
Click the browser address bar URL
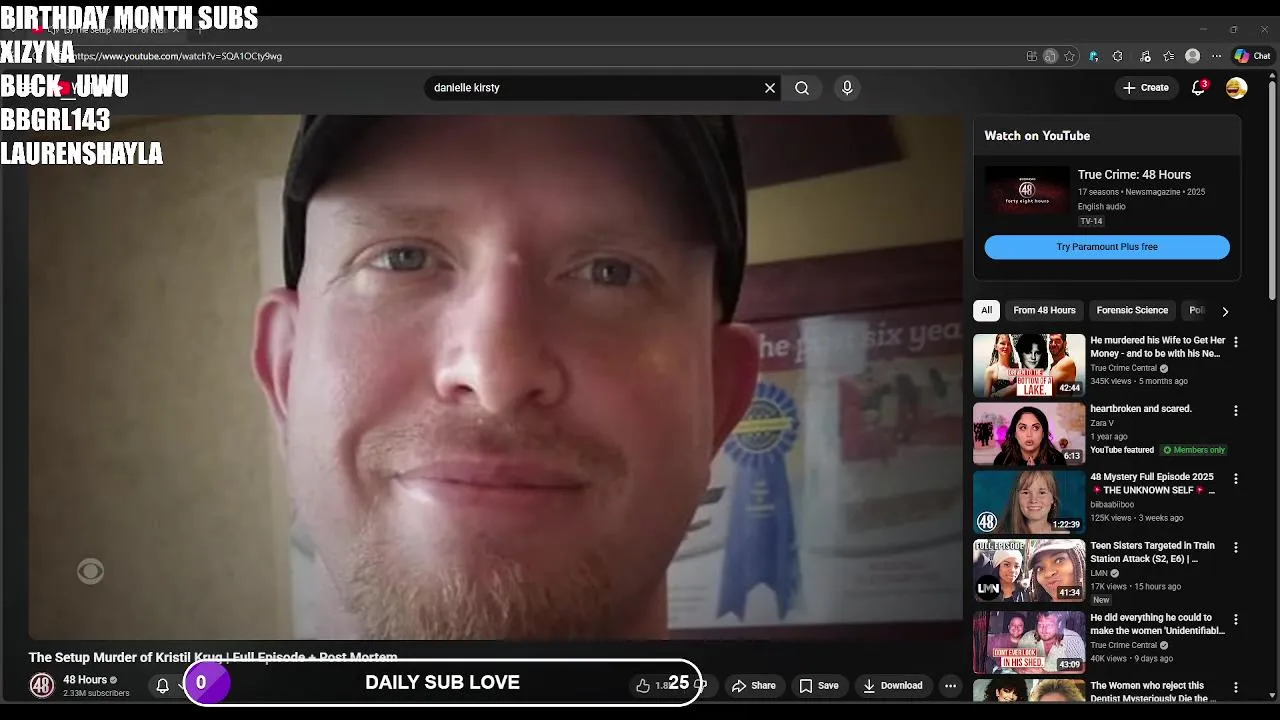click(177, 56)
